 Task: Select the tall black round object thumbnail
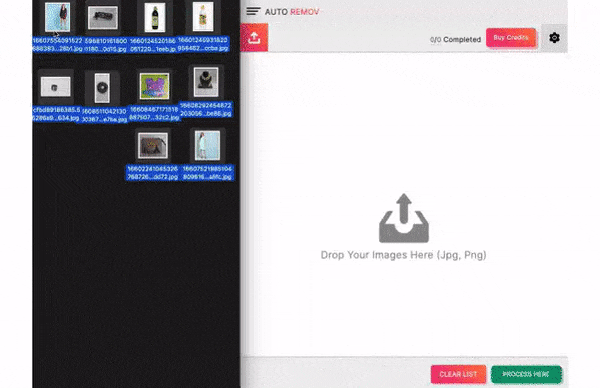point(102,88)
